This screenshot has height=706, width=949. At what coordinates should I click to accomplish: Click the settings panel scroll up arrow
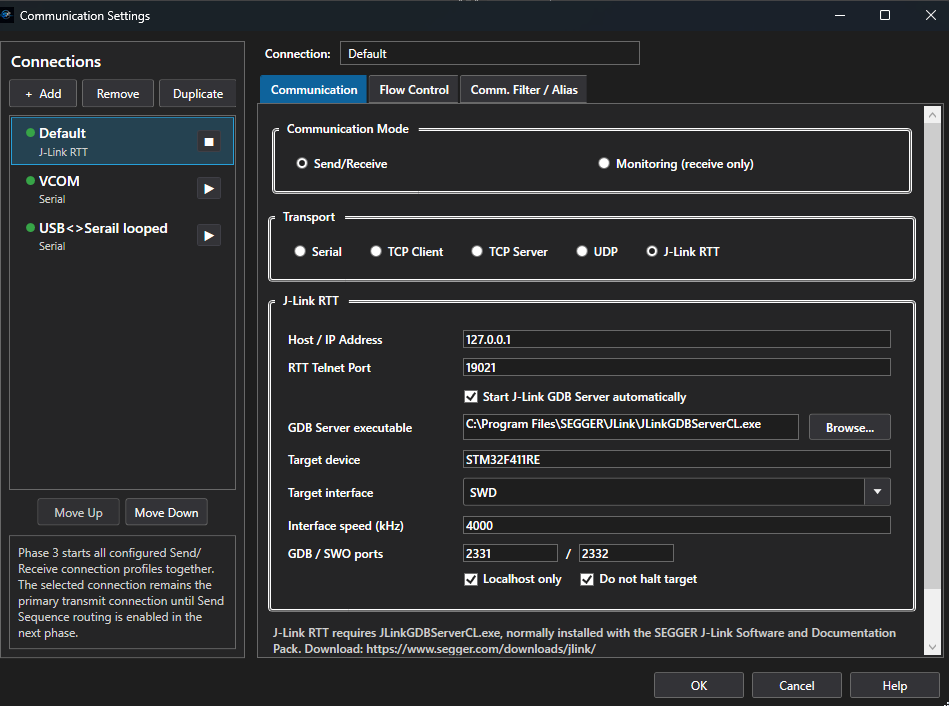click(x=932, y=114)
